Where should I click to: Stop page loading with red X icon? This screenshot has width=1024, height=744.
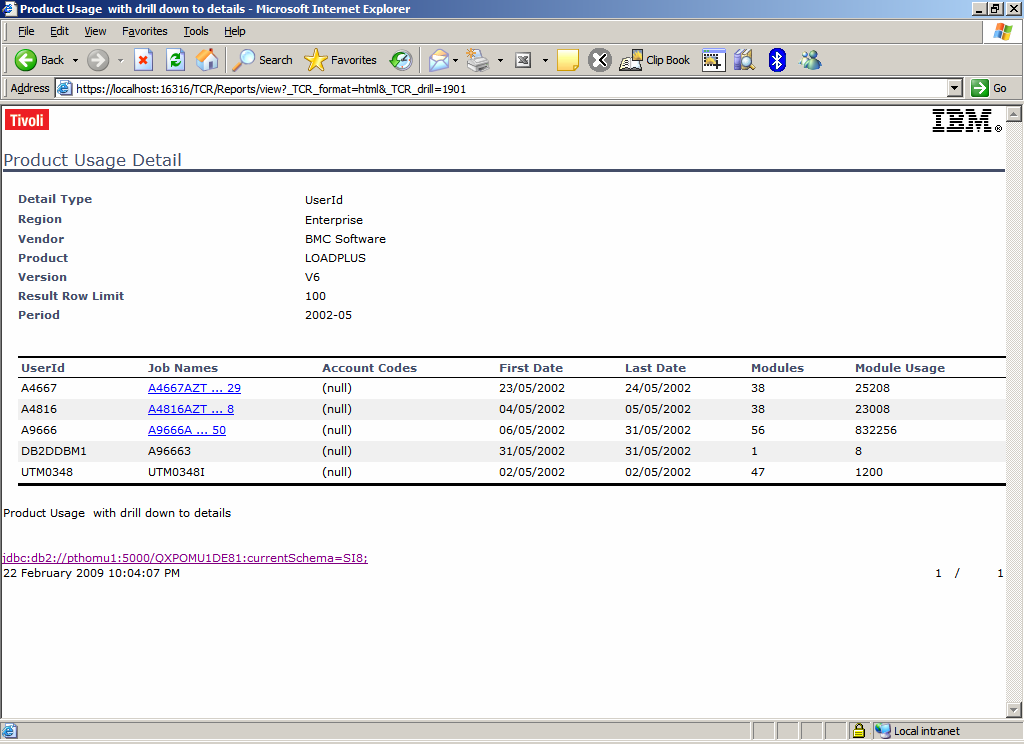143,60
